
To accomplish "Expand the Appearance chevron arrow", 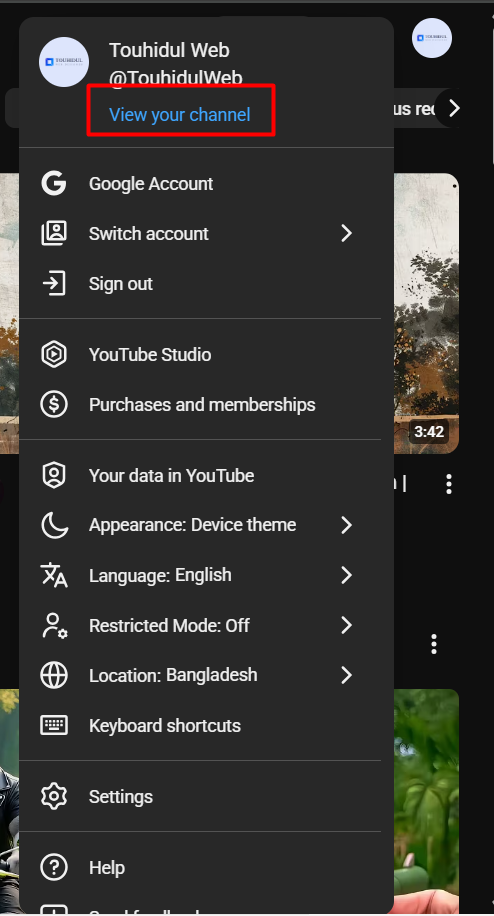I will point(346,525).
